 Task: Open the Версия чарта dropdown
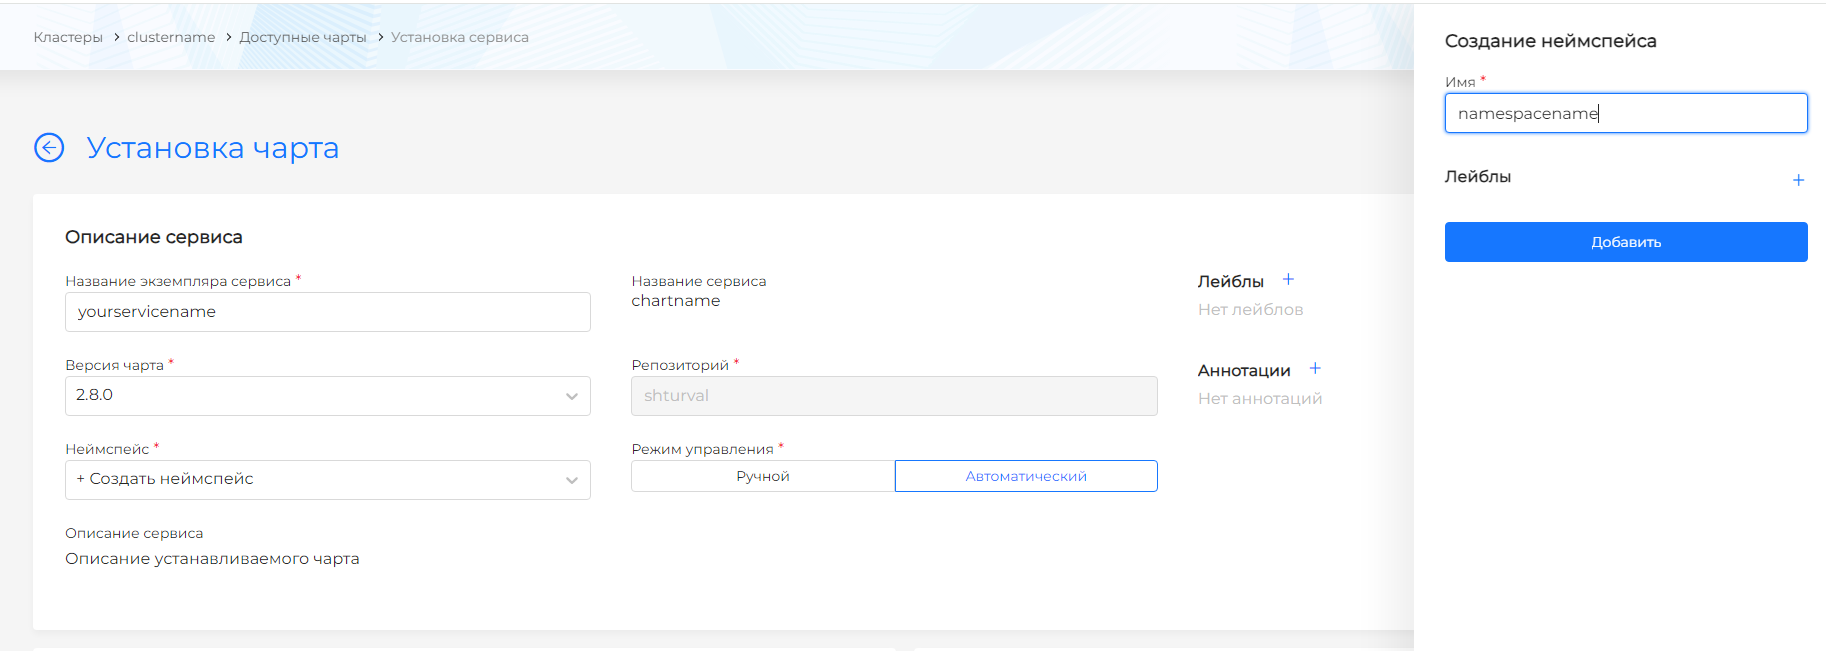[327, 396]
